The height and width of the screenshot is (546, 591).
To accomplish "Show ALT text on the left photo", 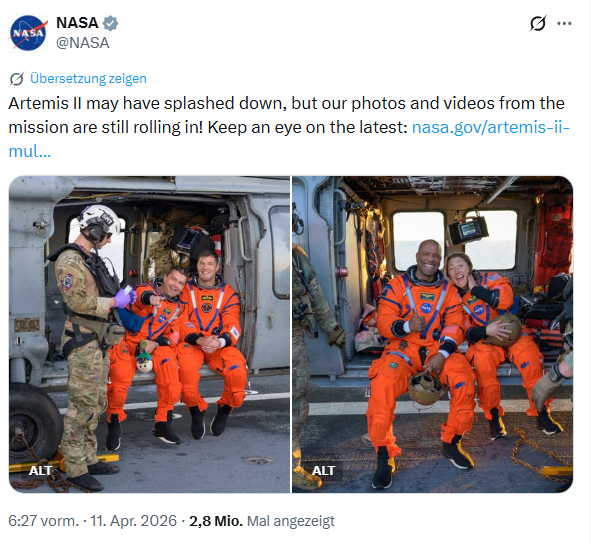I will click(x=40, y=470).
